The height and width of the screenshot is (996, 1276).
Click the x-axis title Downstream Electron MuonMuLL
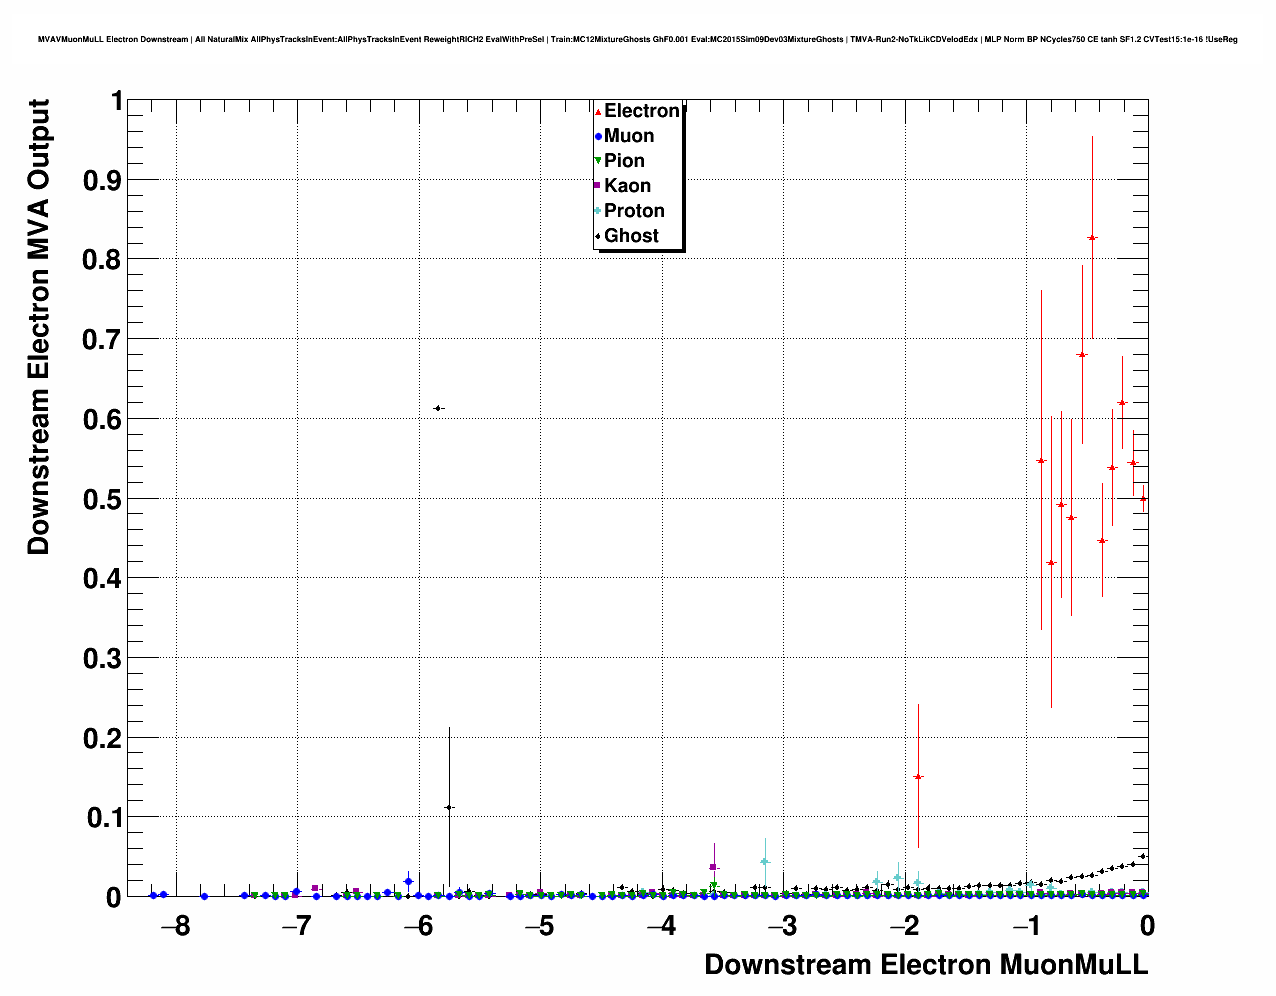[x=926, y=965]
